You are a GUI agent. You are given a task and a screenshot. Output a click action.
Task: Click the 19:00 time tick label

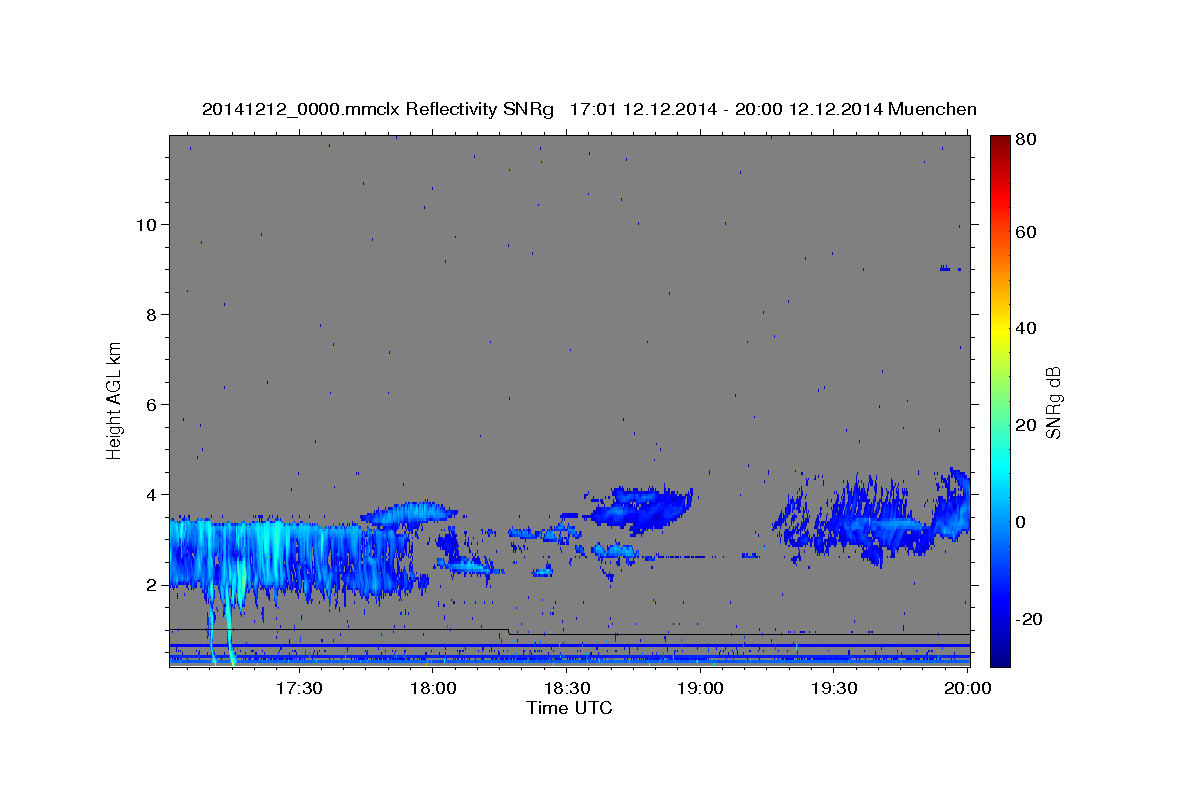(701, 688)
